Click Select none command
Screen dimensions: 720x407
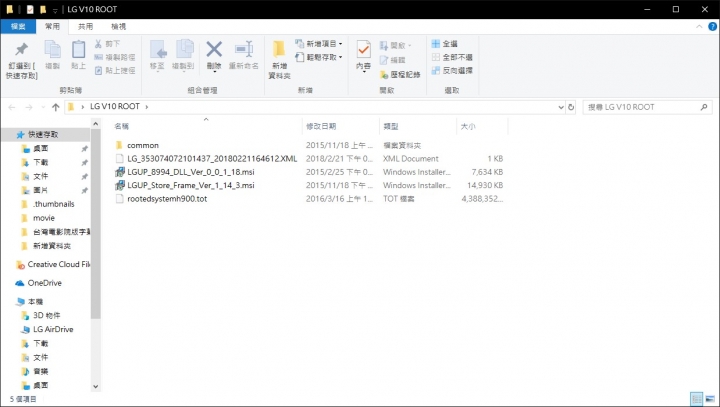452,57
